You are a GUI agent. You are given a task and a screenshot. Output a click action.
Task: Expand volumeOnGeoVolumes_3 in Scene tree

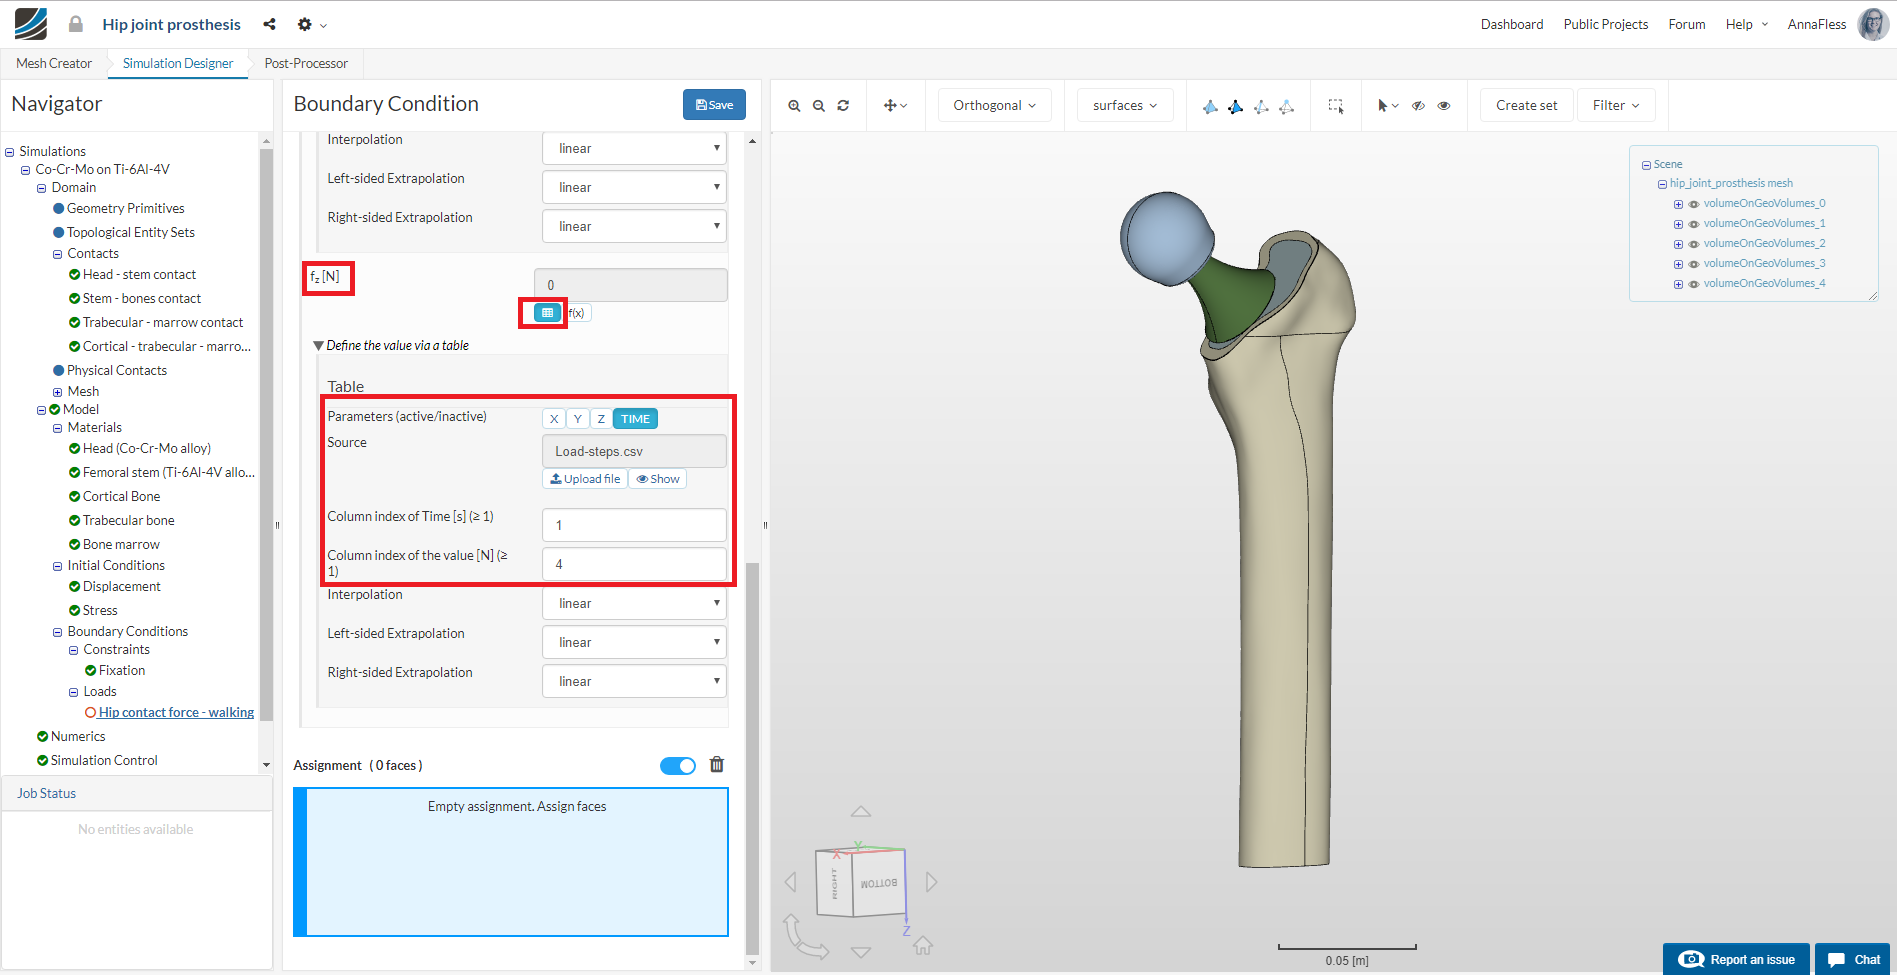(1678, 264)
